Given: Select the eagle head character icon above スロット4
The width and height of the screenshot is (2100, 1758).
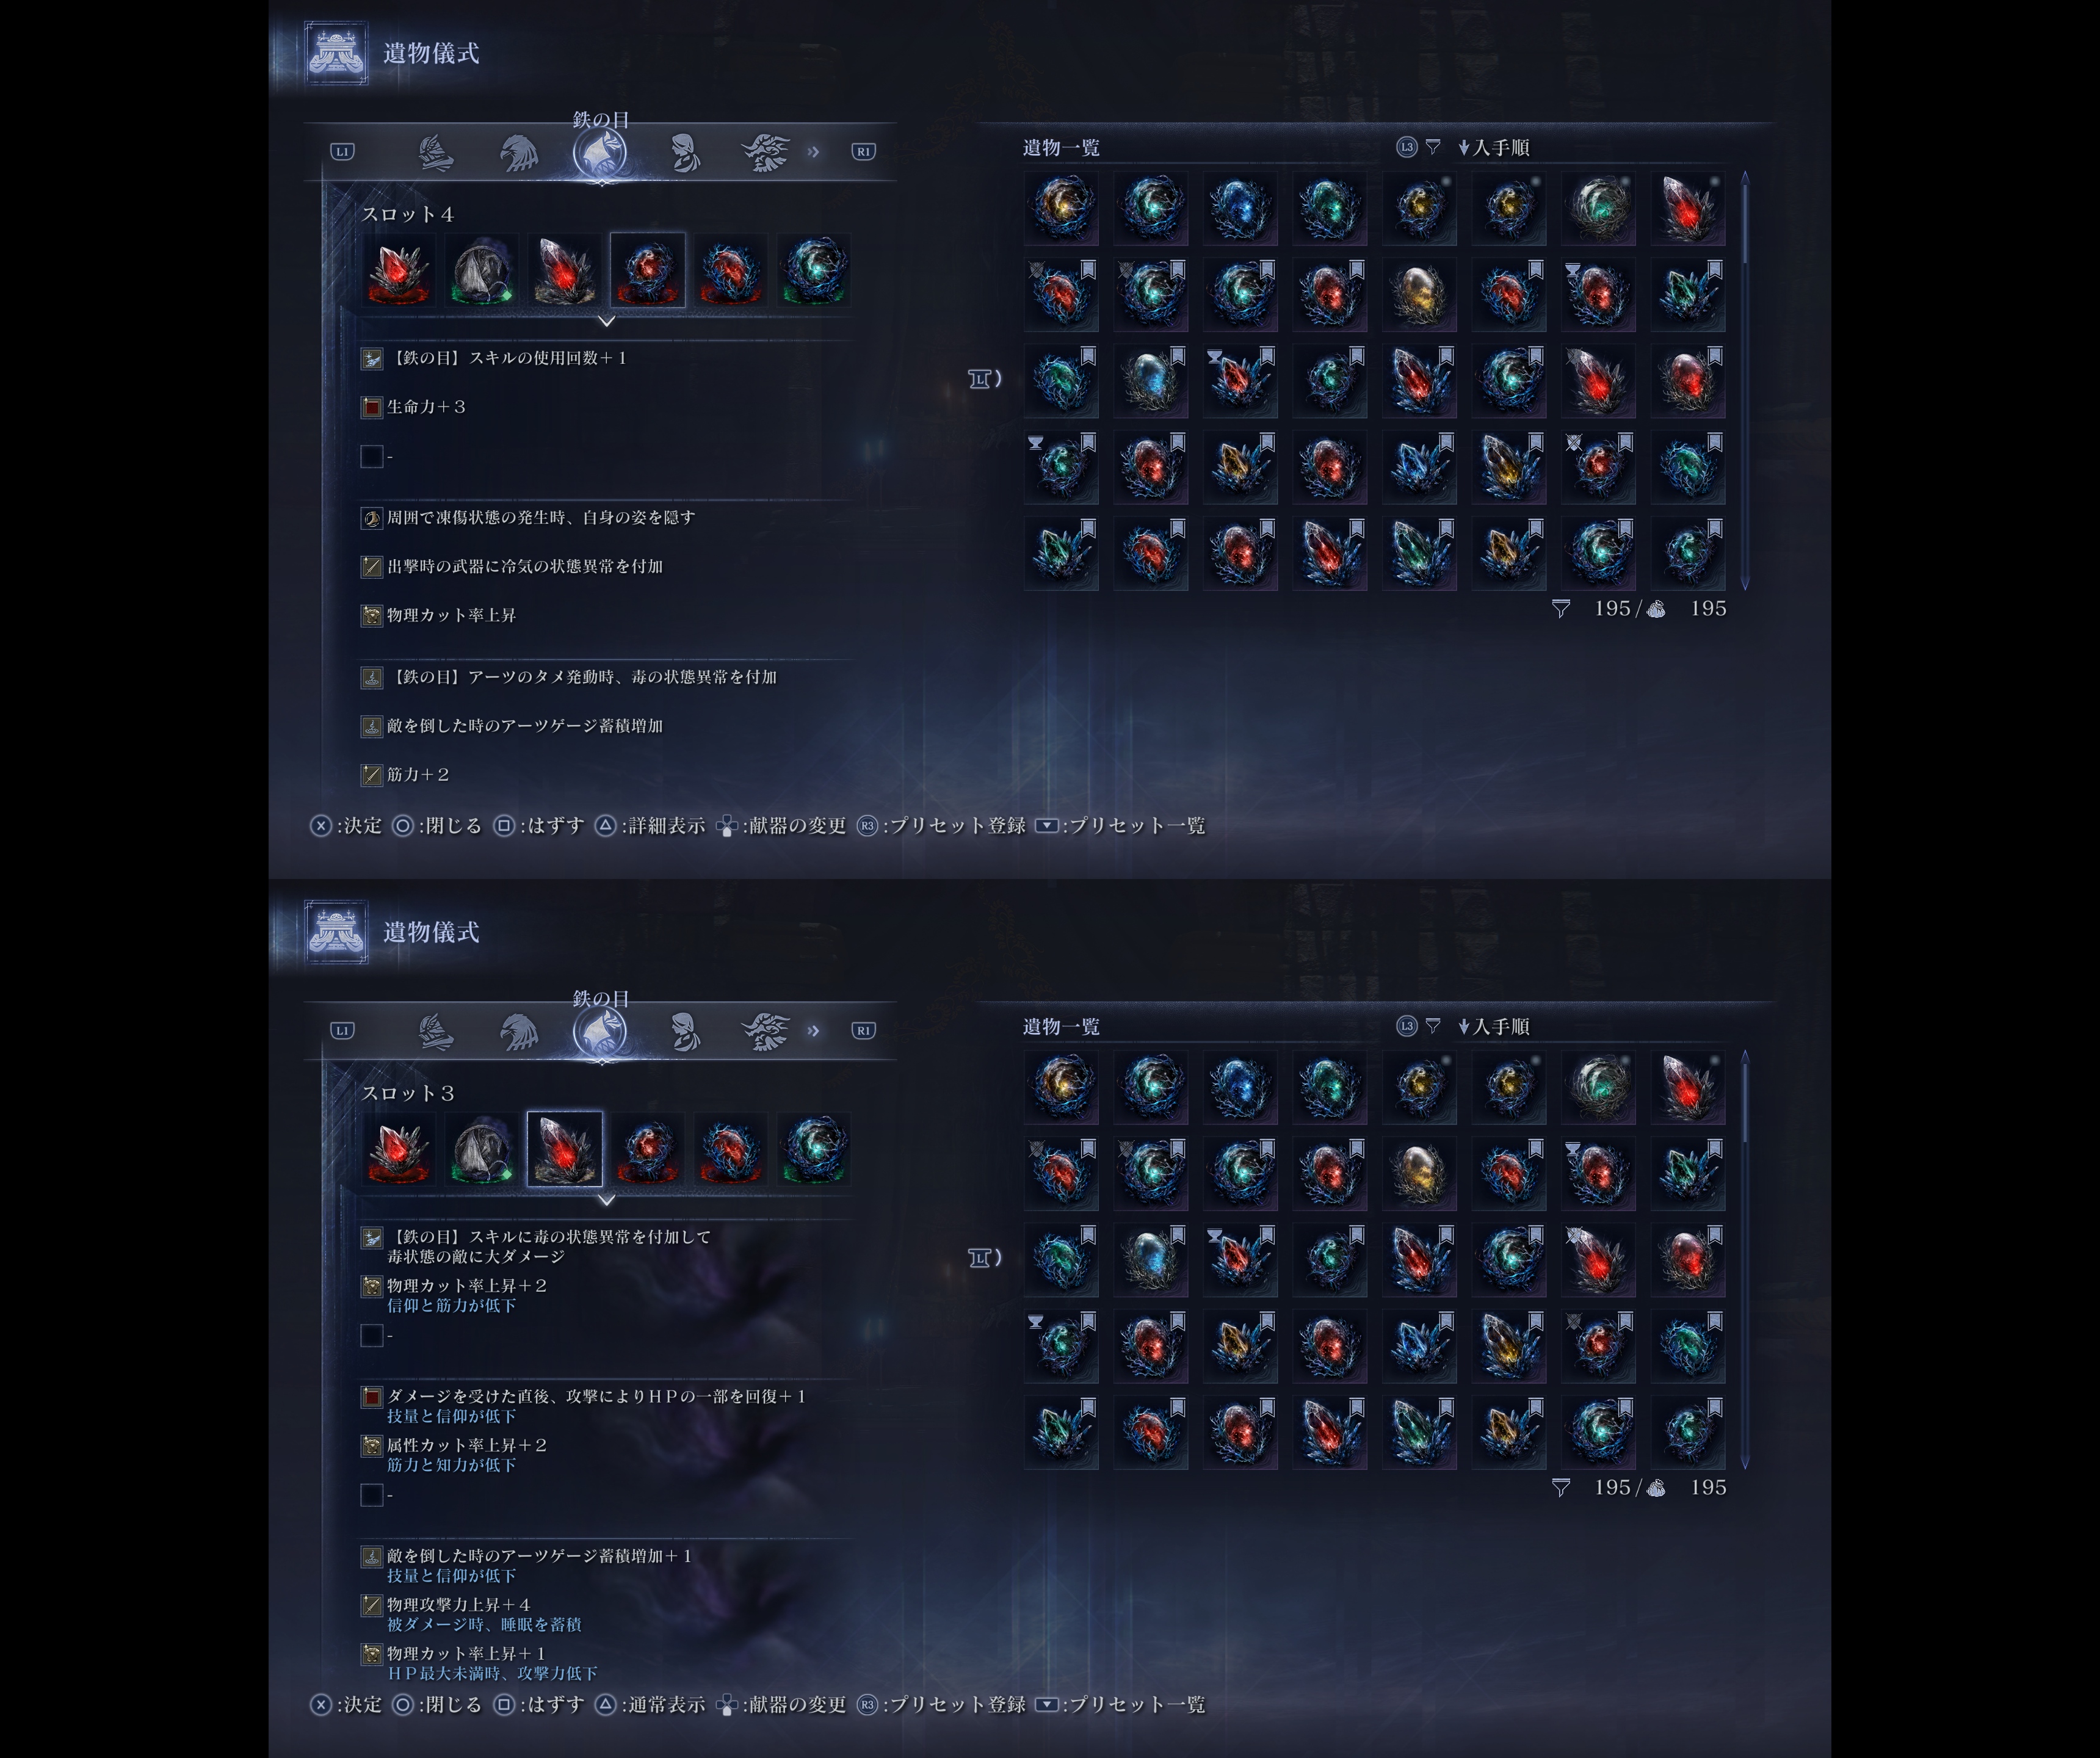Looking at the screenshot, I should point(518,153).
